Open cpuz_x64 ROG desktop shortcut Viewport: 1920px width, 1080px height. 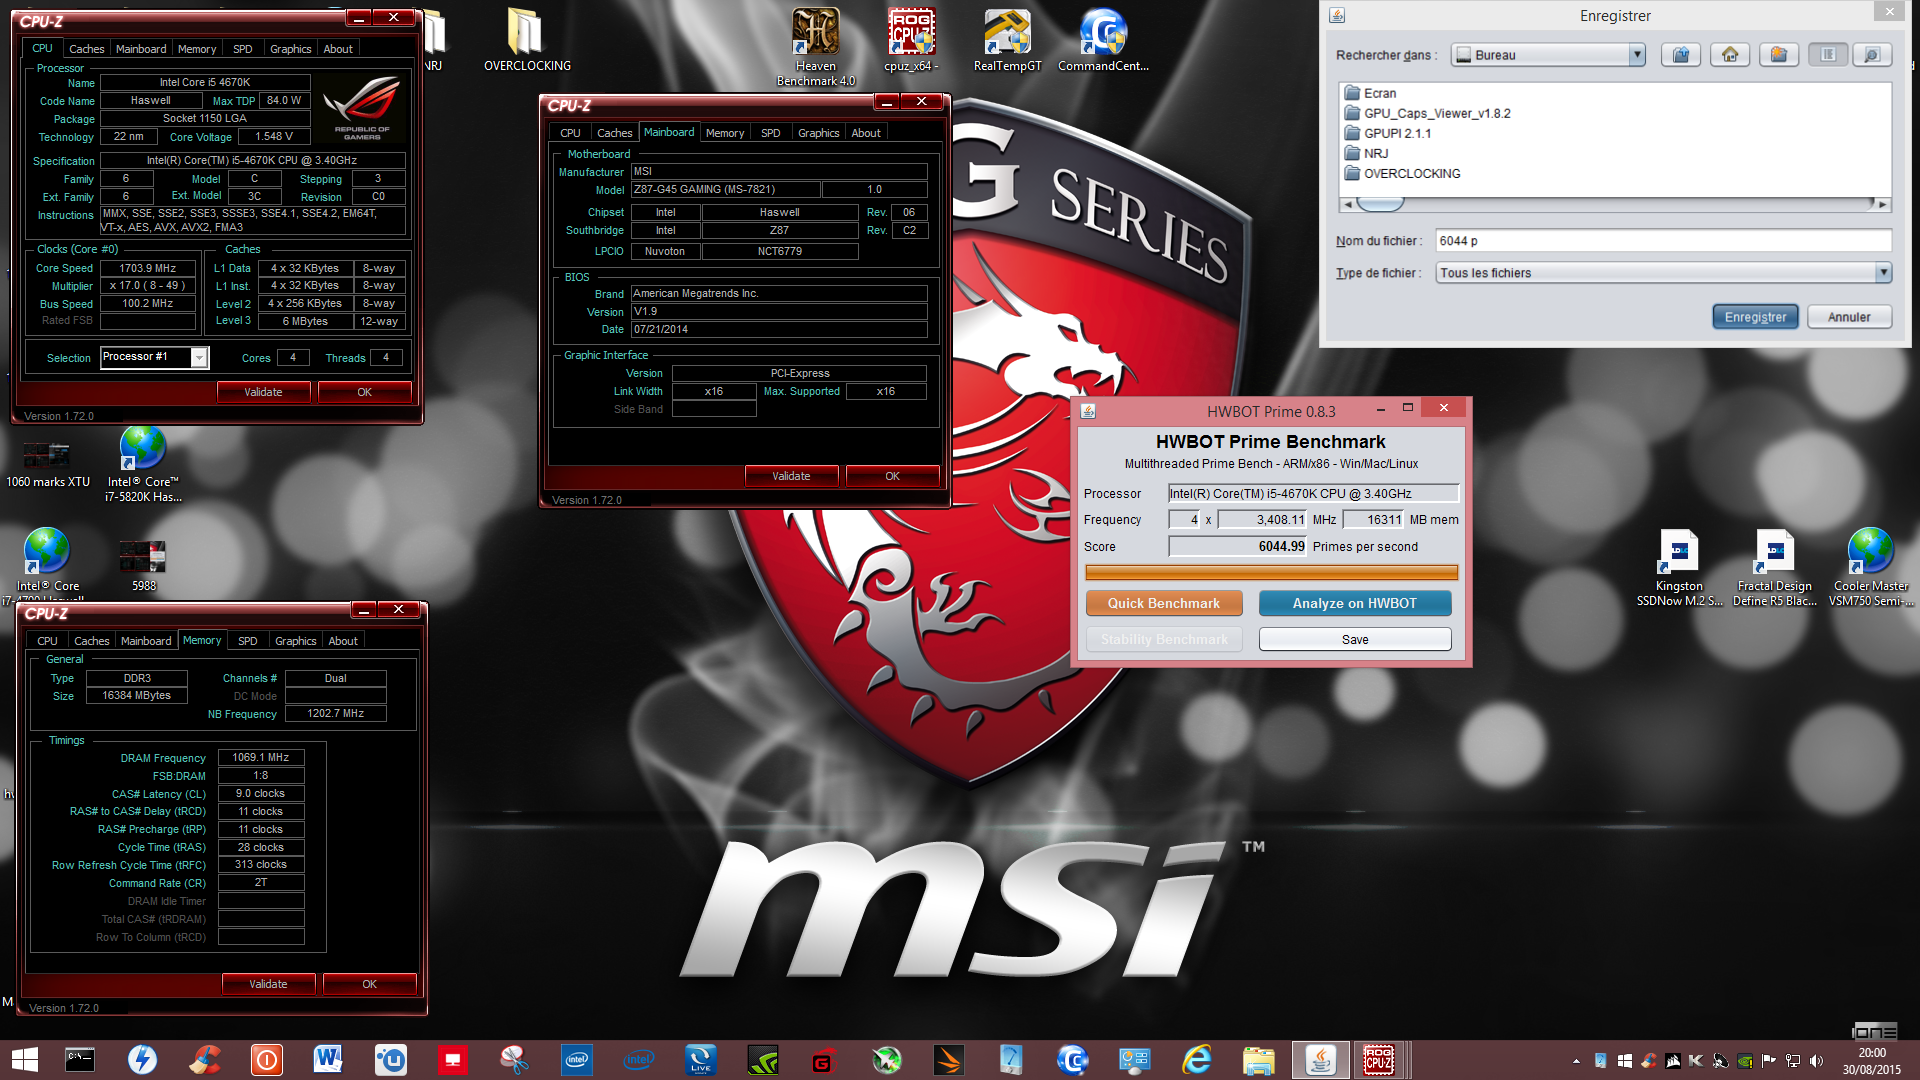pos(911,40)
